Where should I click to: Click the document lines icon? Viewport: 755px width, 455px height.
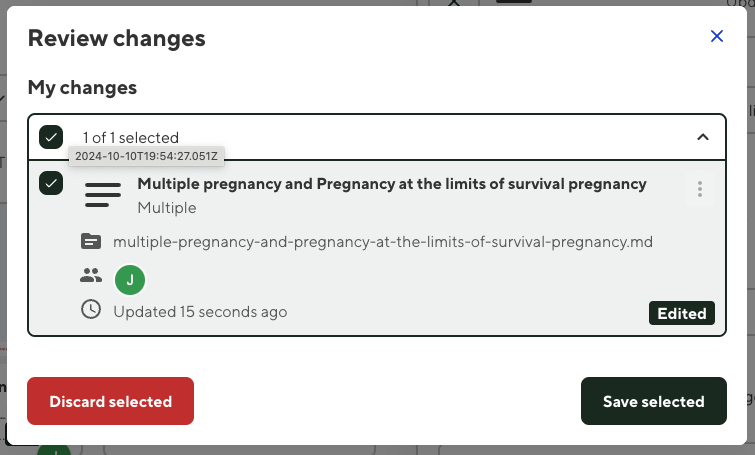pyautogui.click(x=103, y=194)
